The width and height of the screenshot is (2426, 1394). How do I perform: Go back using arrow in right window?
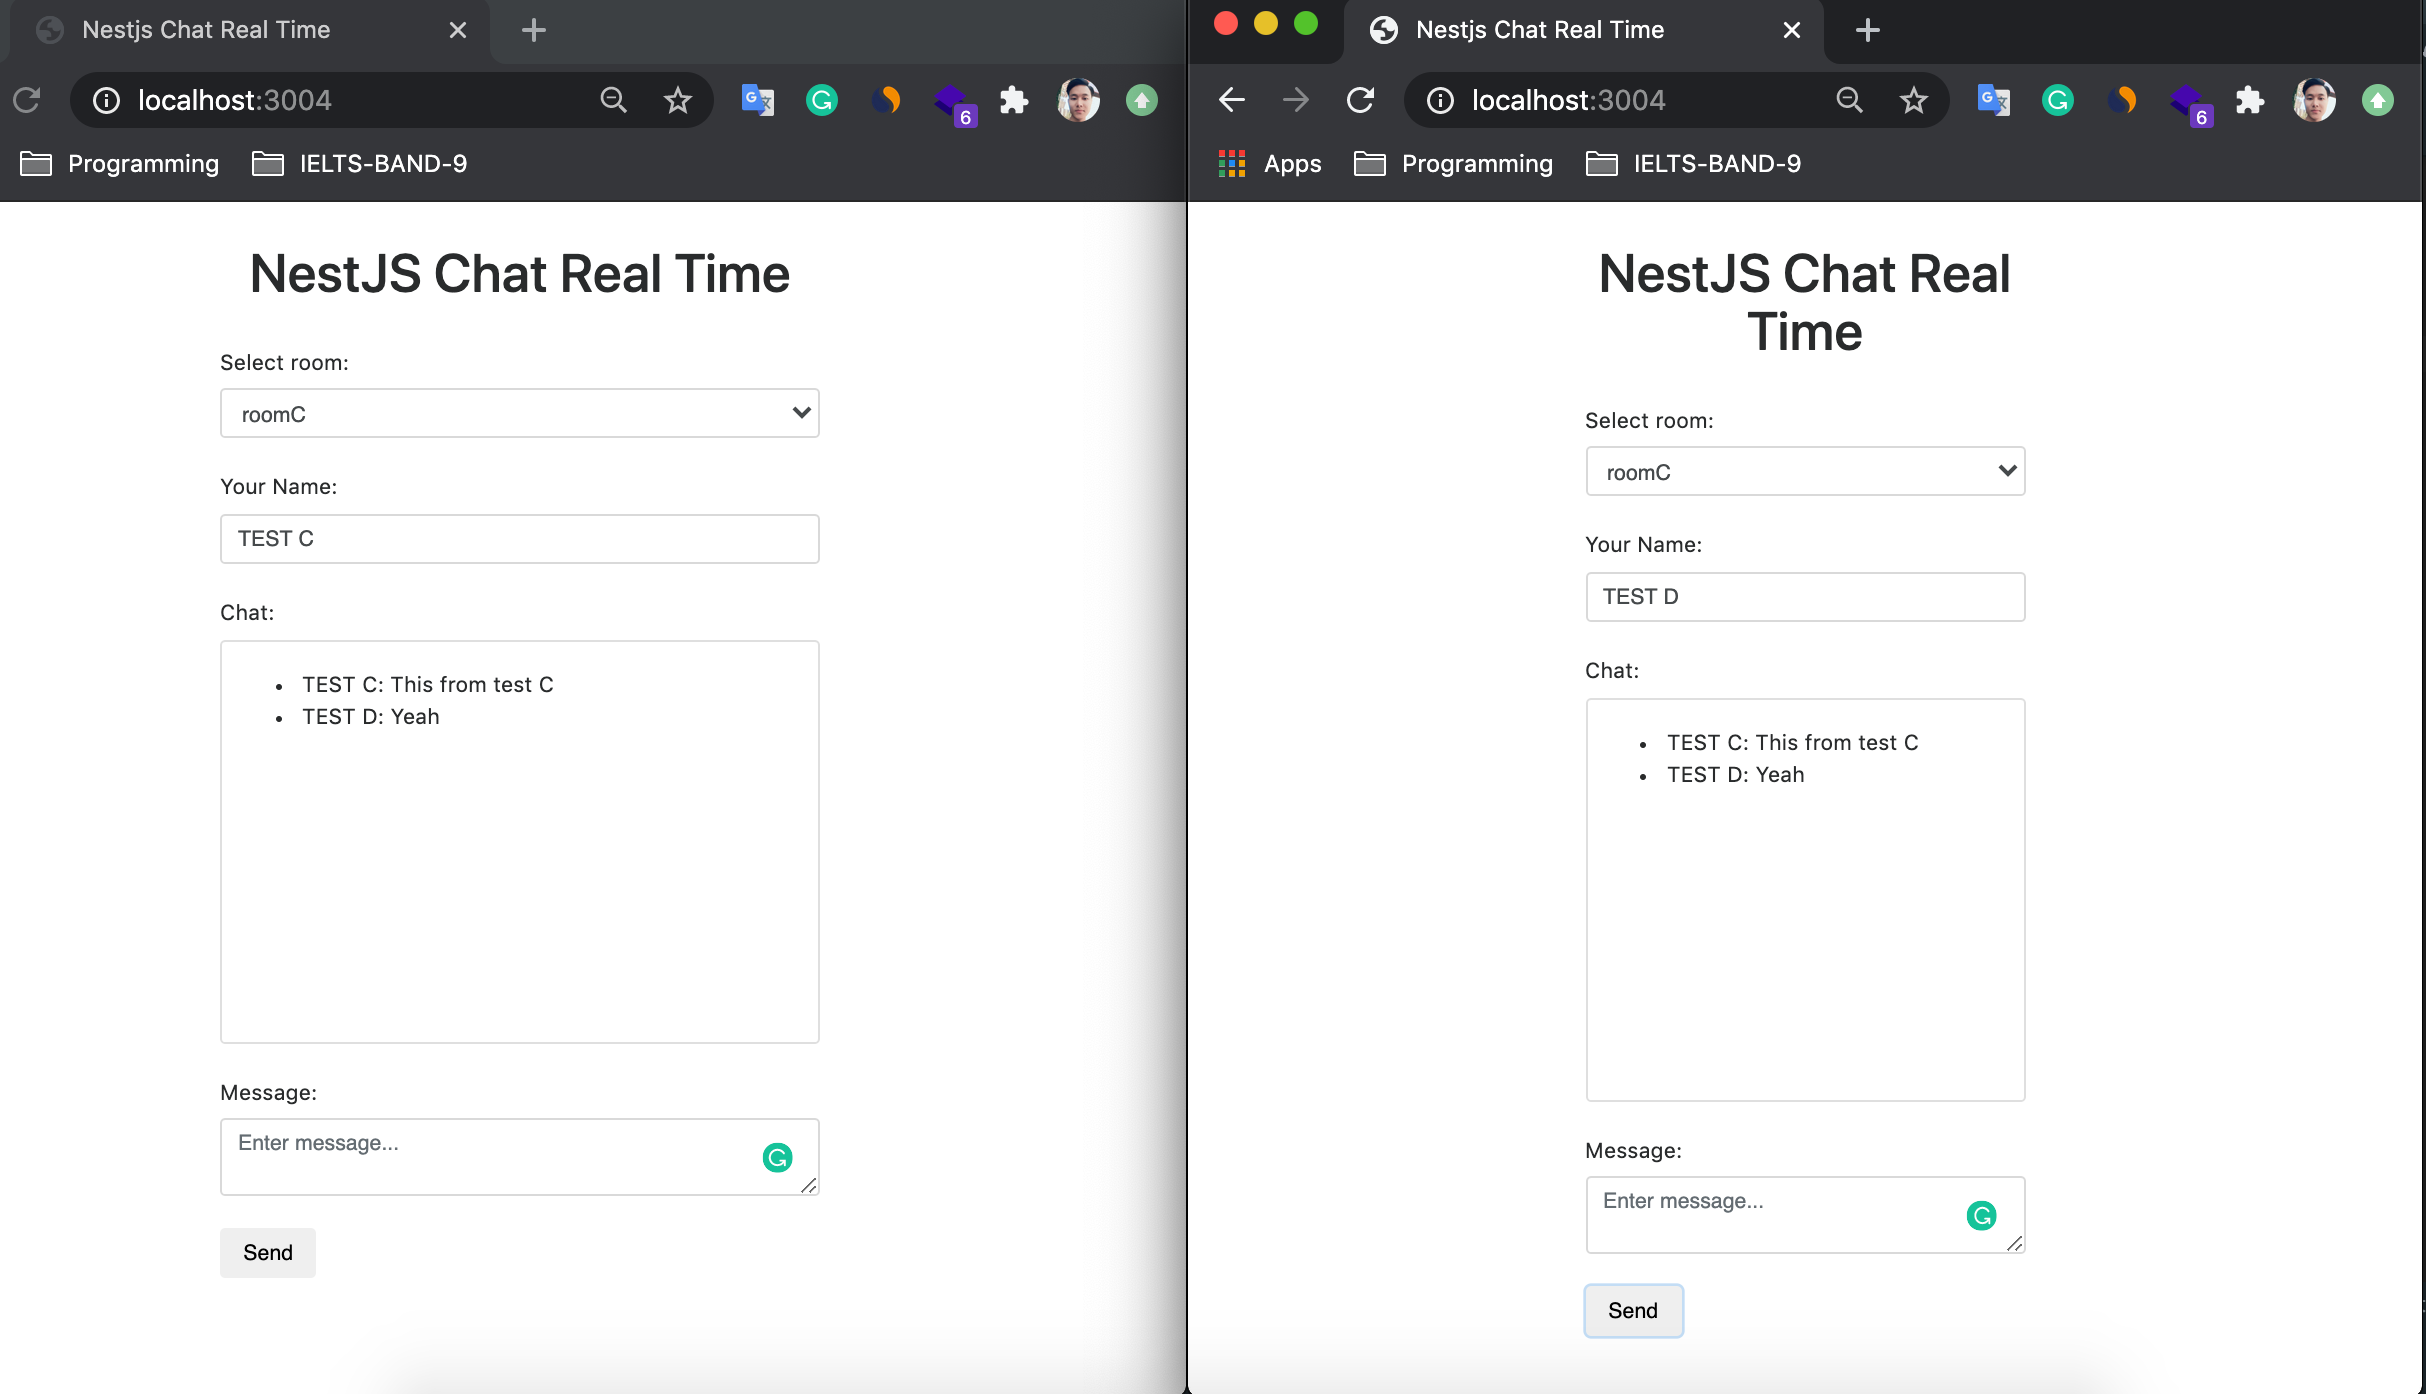1232,100
